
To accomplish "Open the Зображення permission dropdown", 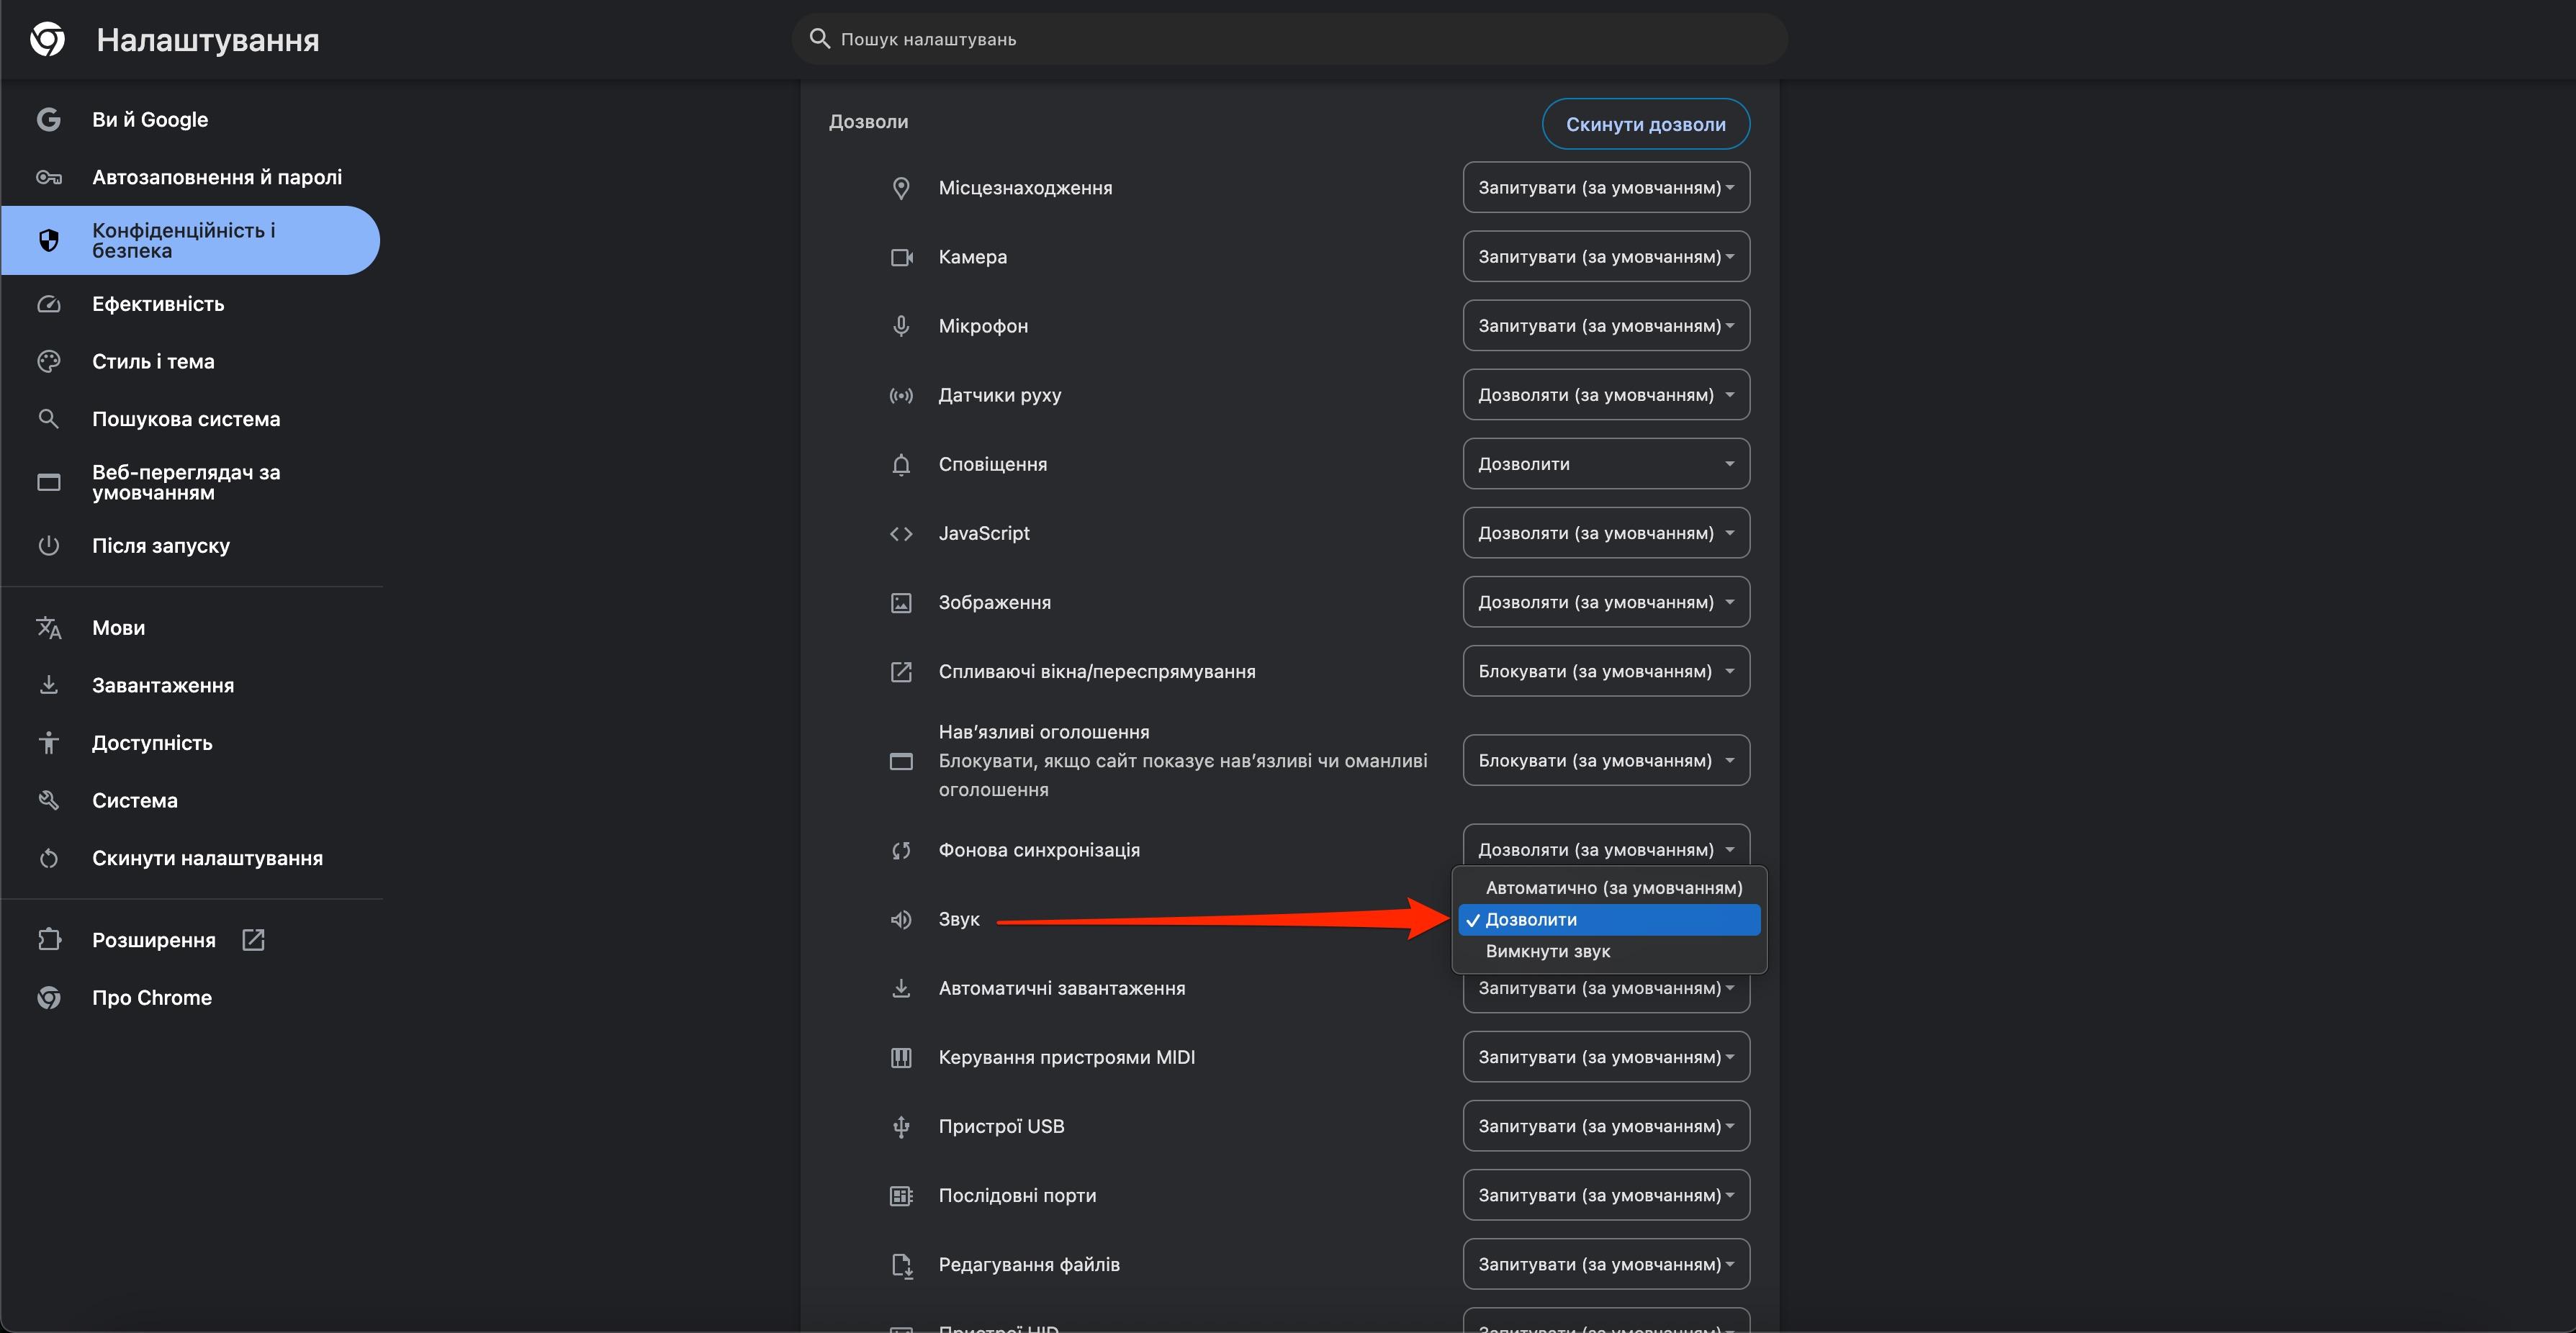I will point(1606,601).
